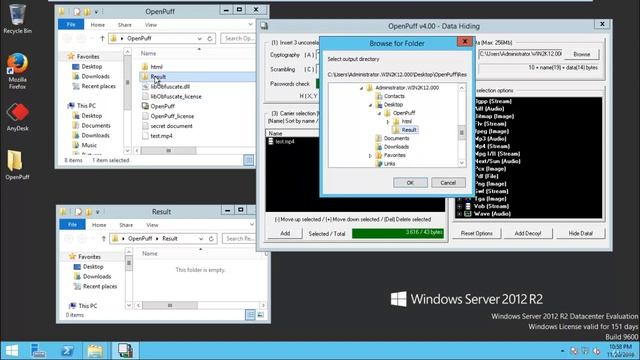
Task: Open Share tab in OpenPuff explorer window
Action: 124,25
